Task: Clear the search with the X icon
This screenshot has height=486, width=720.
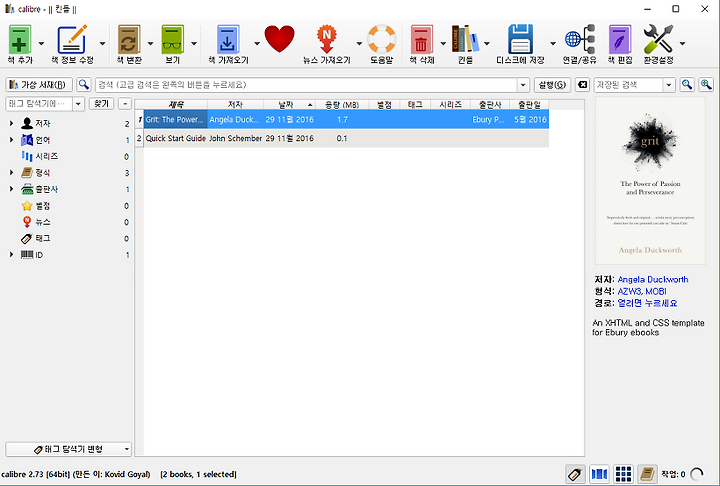Action: [x=582, y=85]
